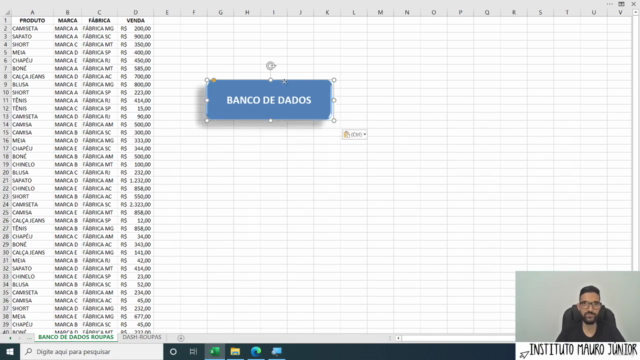Click the 585,00 value in row 7
The height and width of the screenshot is (360, 640).
click(x=136, y=69)
